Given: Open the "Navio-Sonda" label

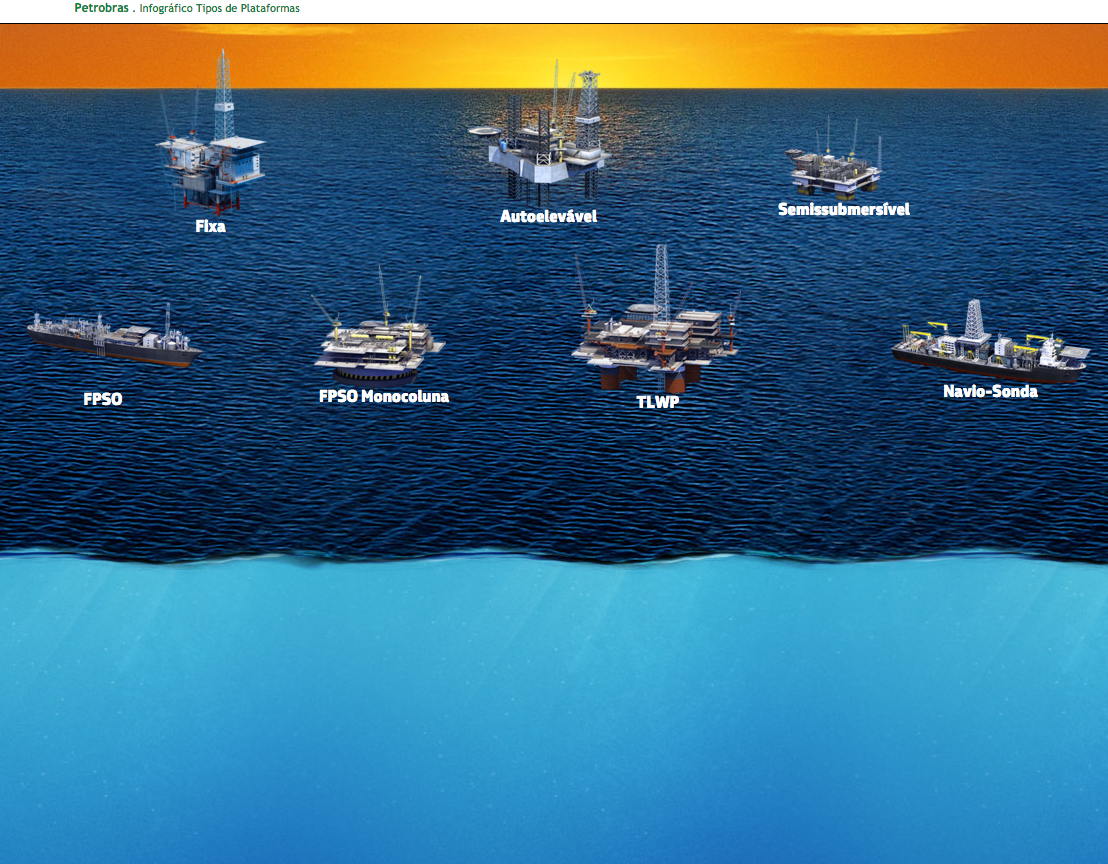Looking at the screenshot, I should coord(990,391).
